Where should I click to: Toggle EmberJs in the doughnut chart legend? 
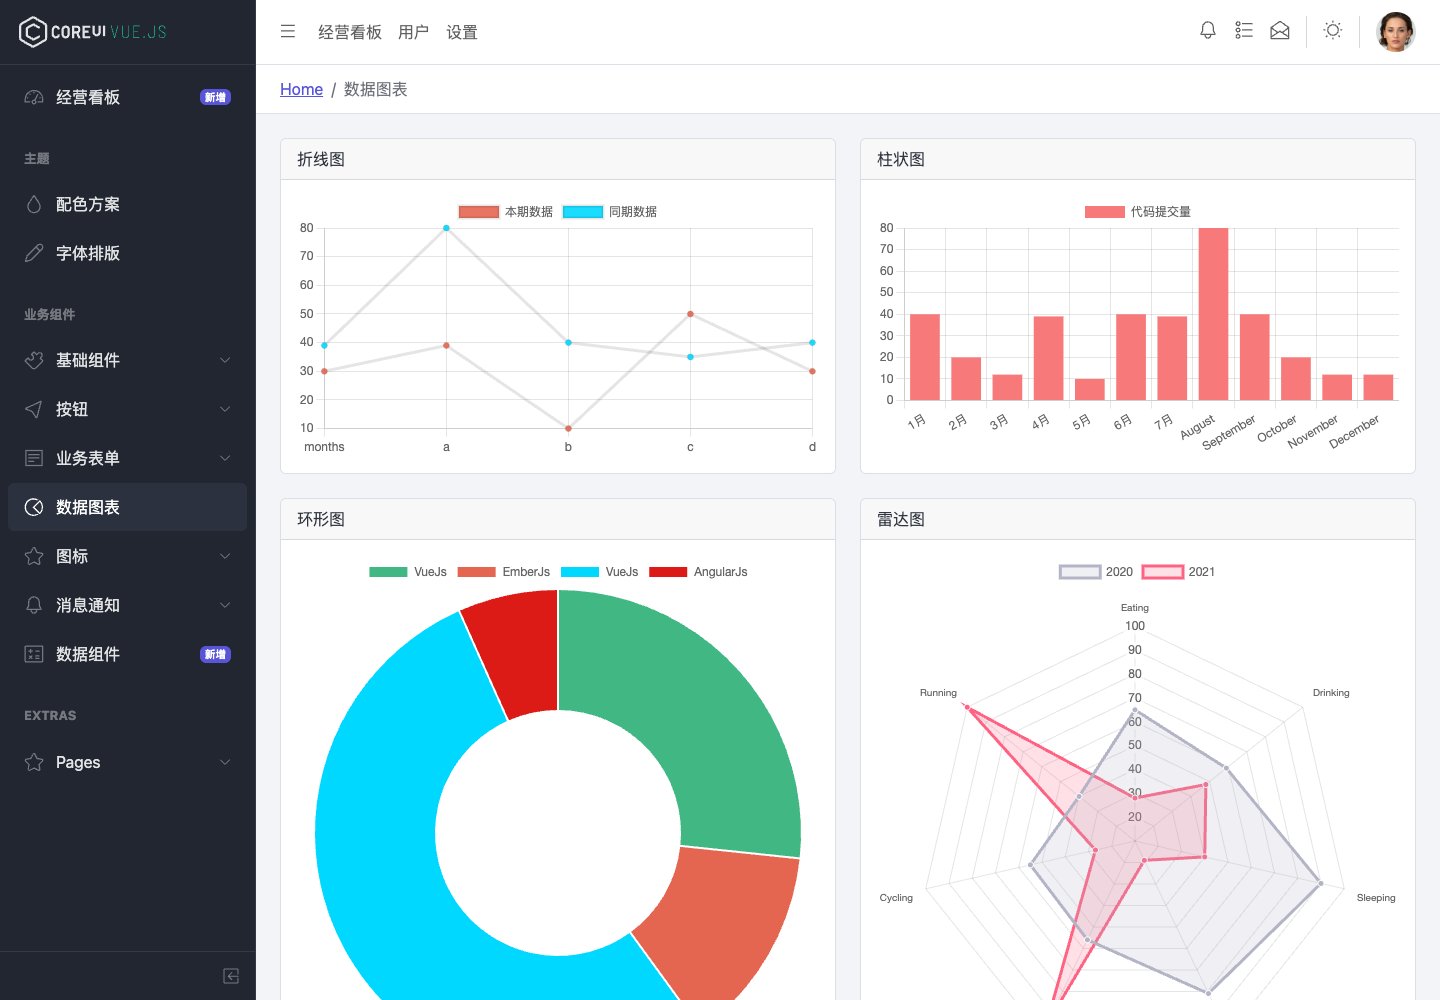(504, 572)
